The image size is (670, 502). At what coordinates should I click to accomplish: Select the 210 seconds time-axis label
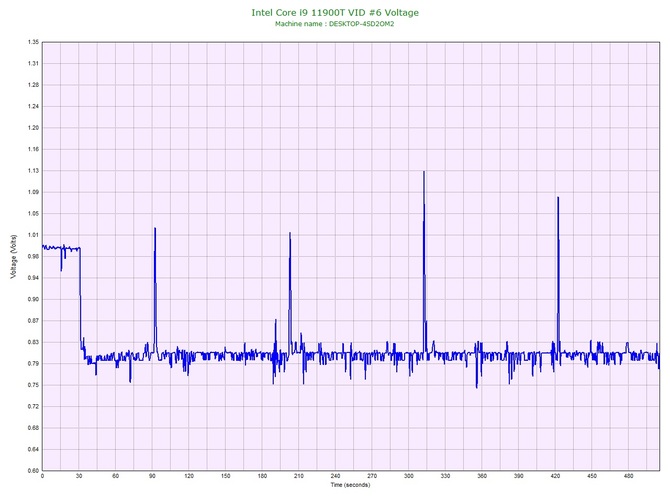point(299,476)
